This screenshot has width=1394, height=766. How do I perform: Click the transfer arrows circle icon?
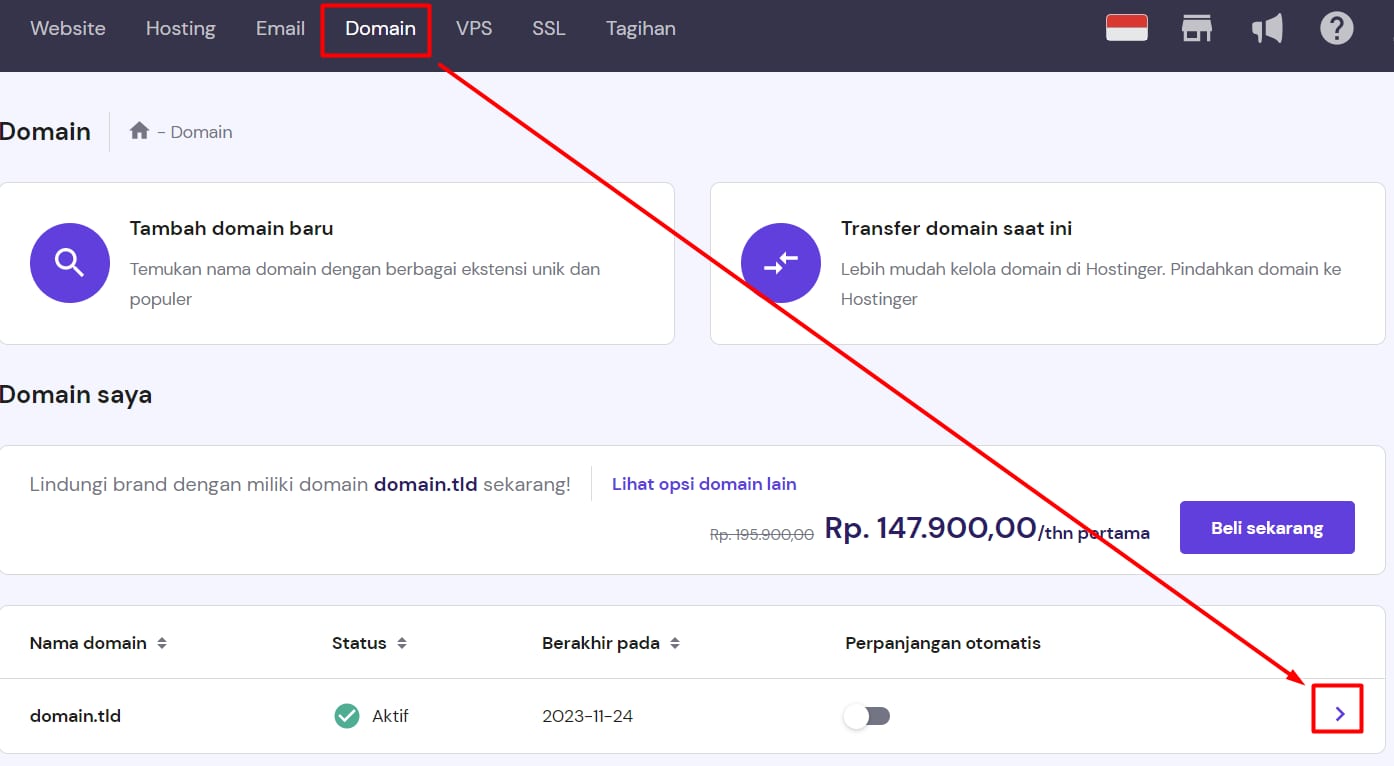click(x=780, y=263)
